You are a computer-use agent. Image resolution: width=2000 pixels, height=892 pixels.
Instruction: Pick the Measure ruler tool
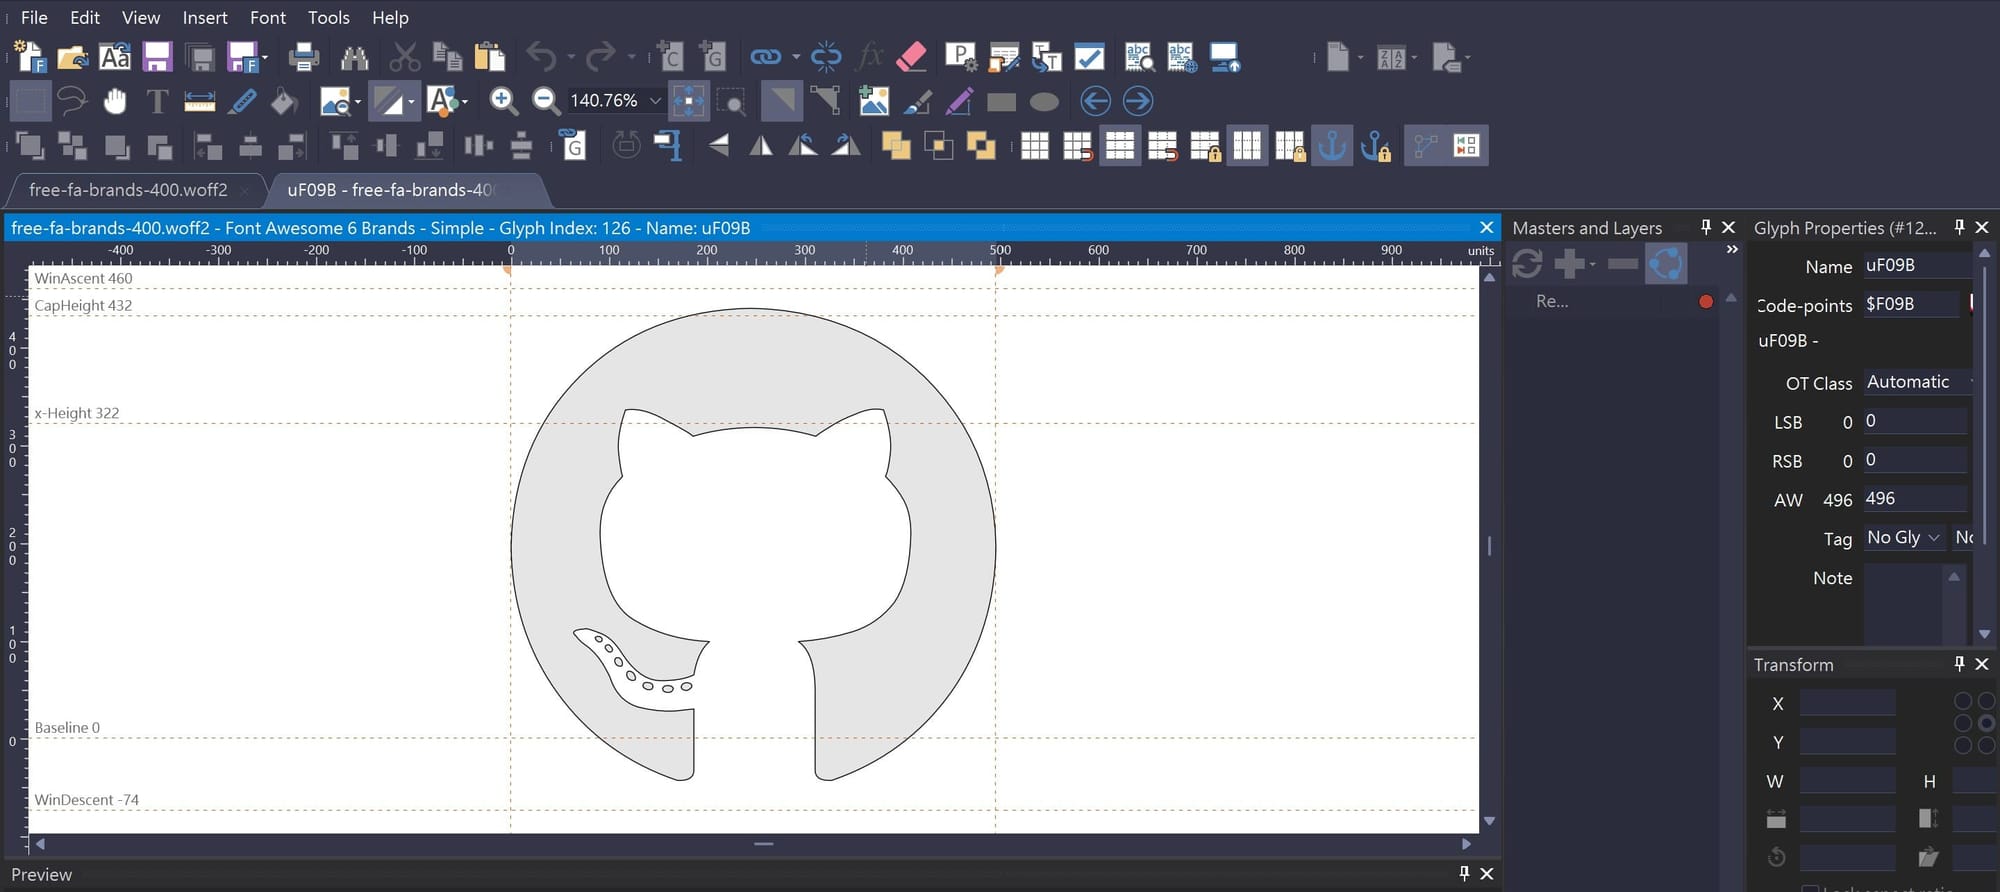point(200,101)
